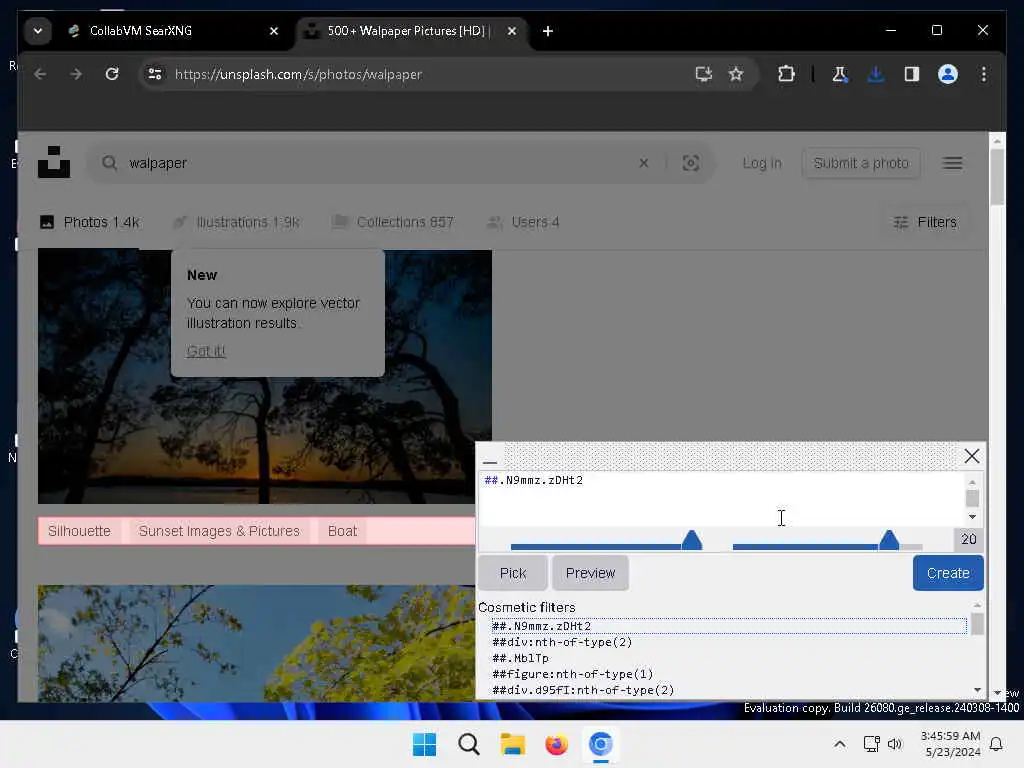The height and width of the screenshot is (768, 1024).
Task: Open the tab search dropdown arrow
Action: click(38, 31)
